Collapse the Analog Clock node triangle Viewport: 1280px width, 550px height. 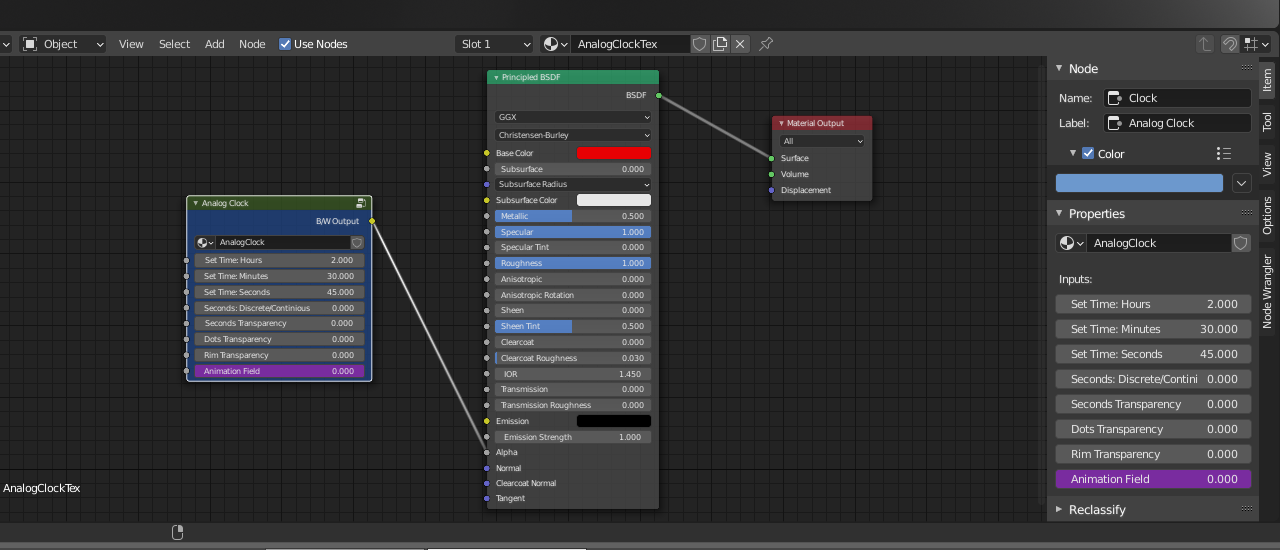195,203
